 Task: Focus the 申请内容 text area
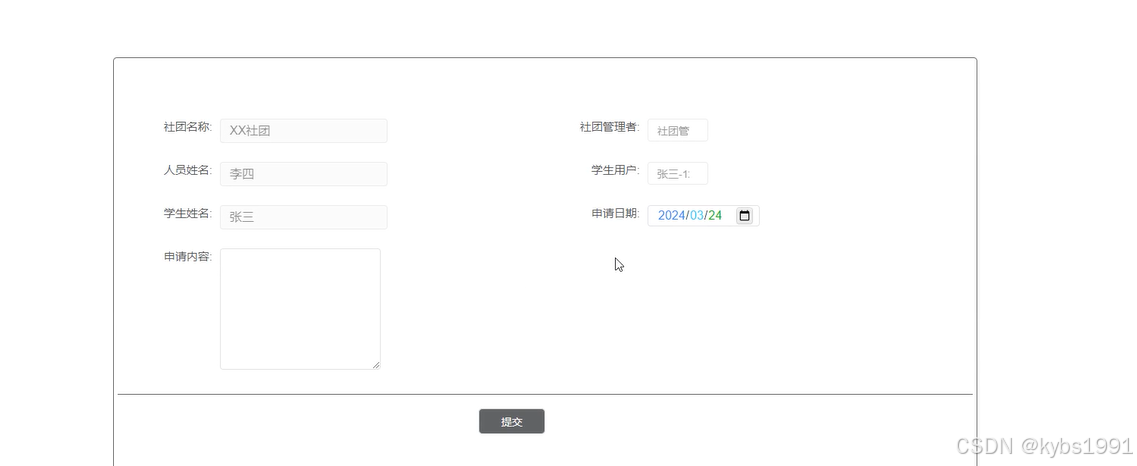tap(300, 309)
